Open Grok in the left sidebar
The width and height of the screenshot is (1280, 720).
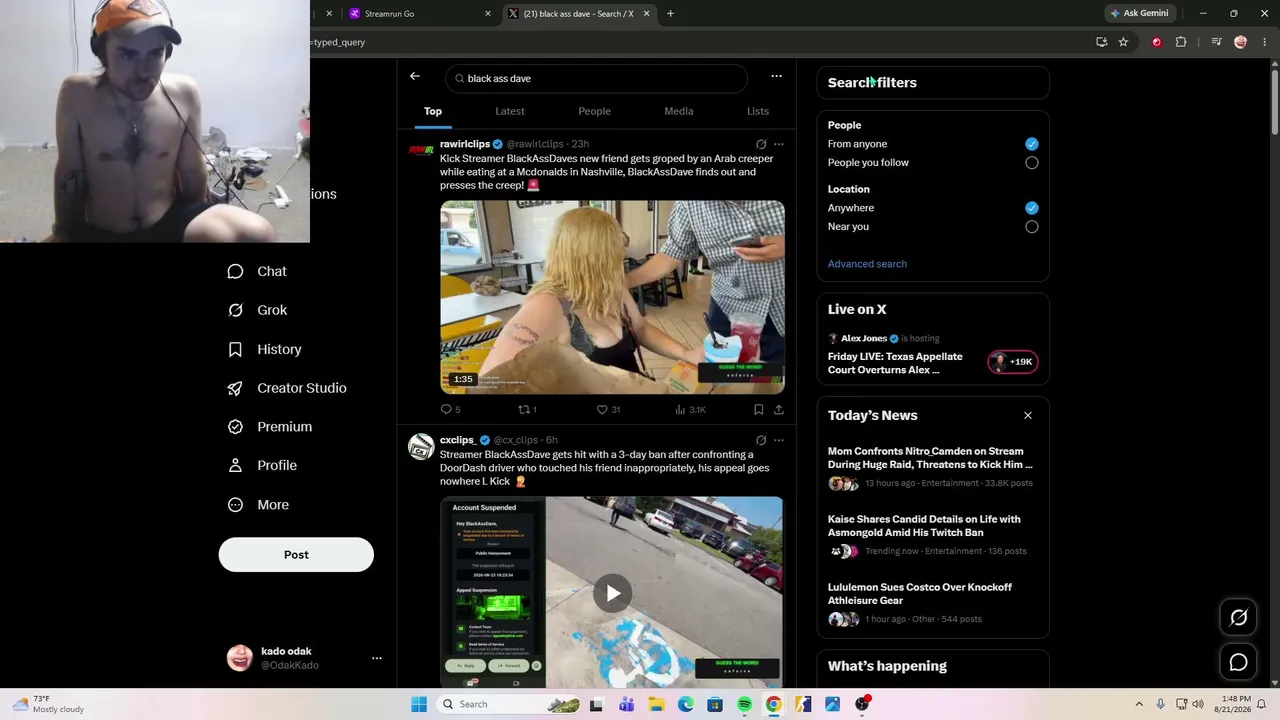tap(257, 310)
